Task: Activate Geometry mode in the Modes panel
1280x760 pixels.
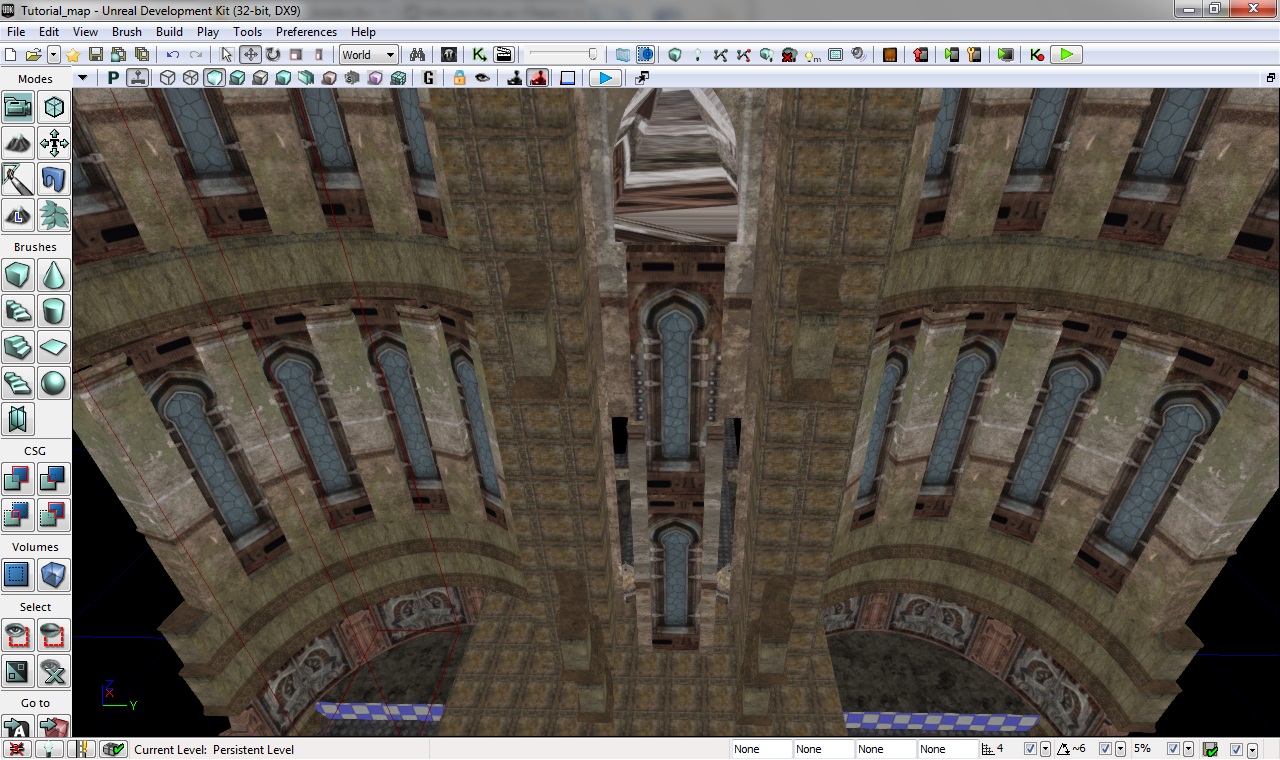Action: point(54,107)
